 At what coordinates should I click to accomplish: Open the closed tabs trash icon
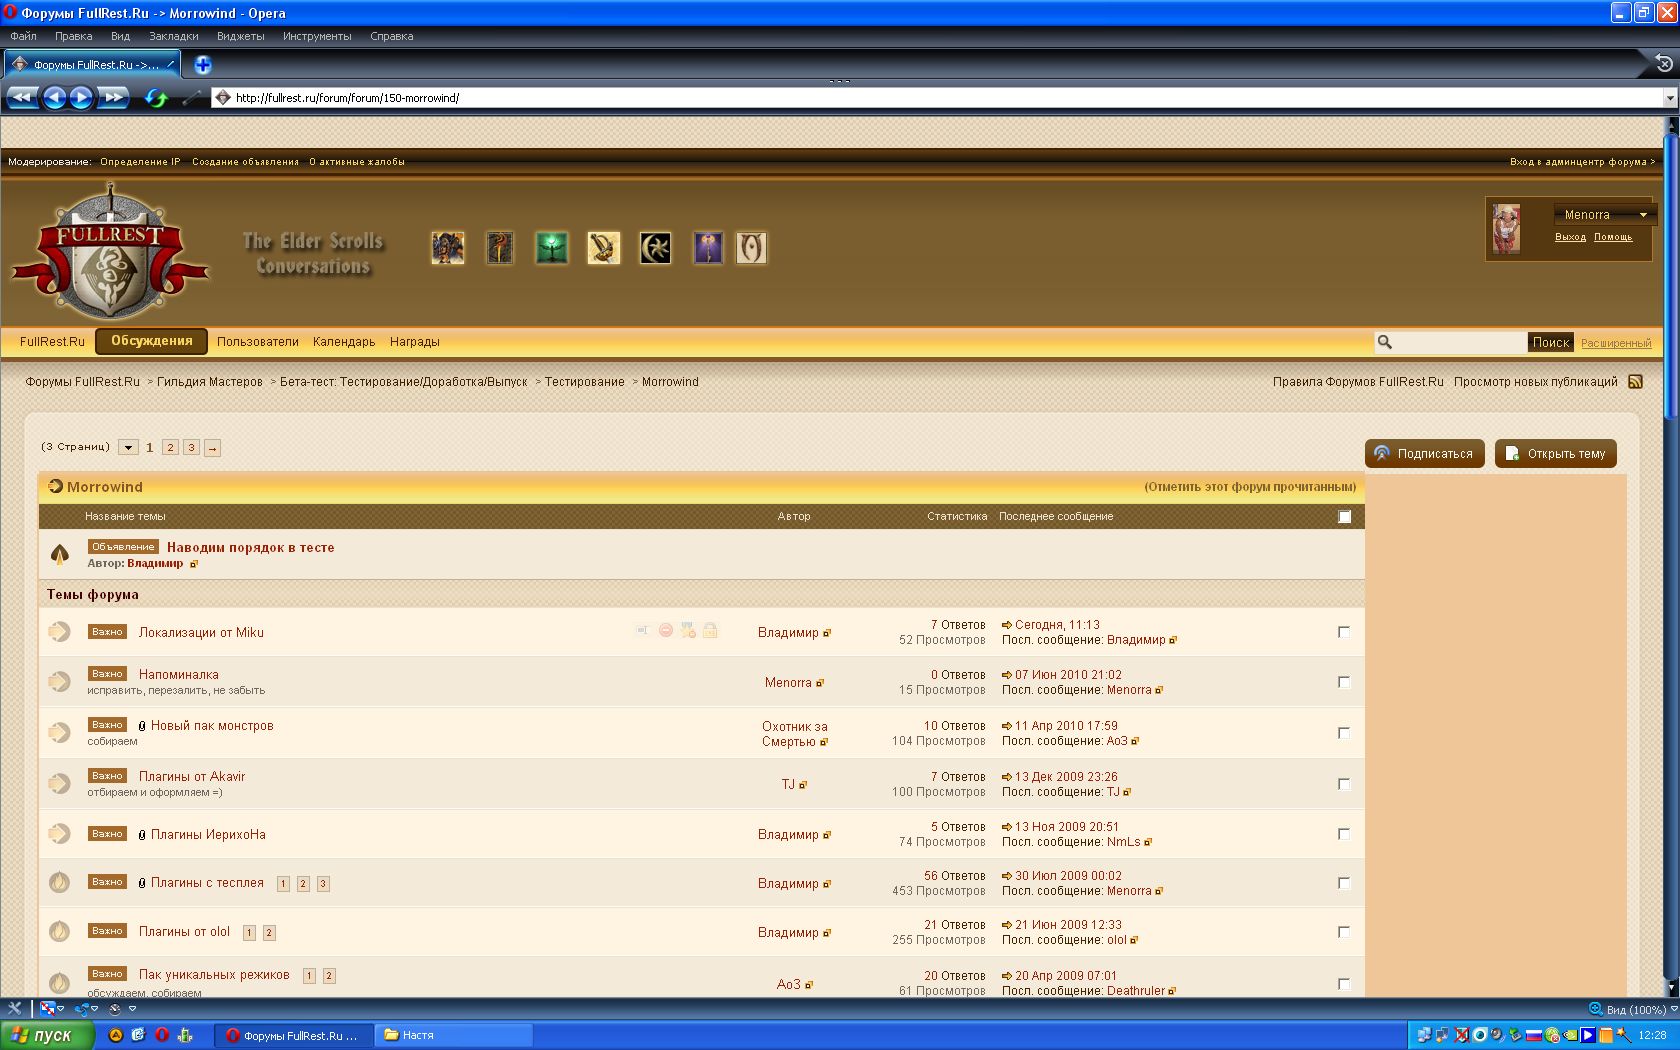tap(1664, 63)
